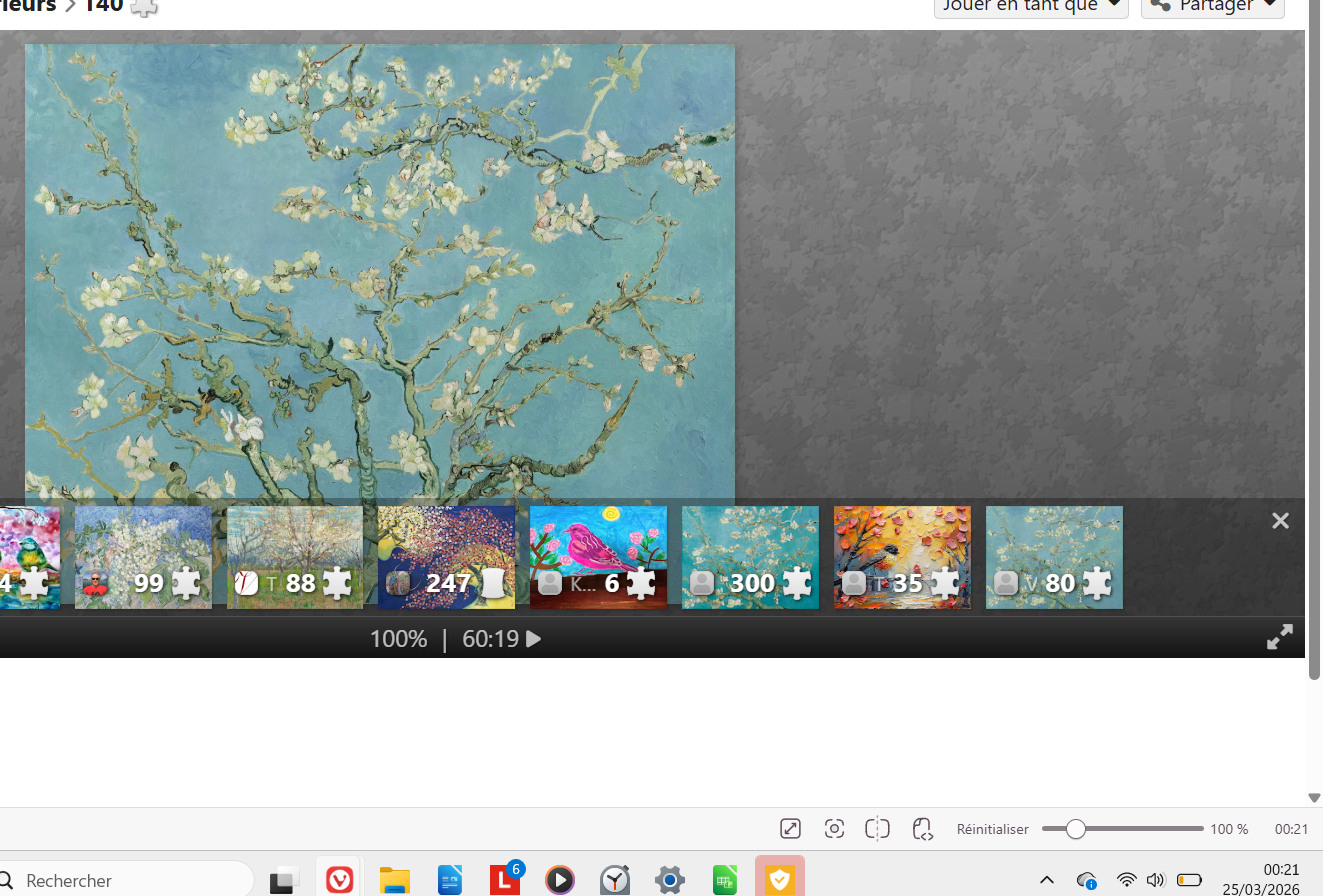Click the page vertical scrollbar thumb
1323x896 pixels.
pyautogui.click(x=1314, y=340)
